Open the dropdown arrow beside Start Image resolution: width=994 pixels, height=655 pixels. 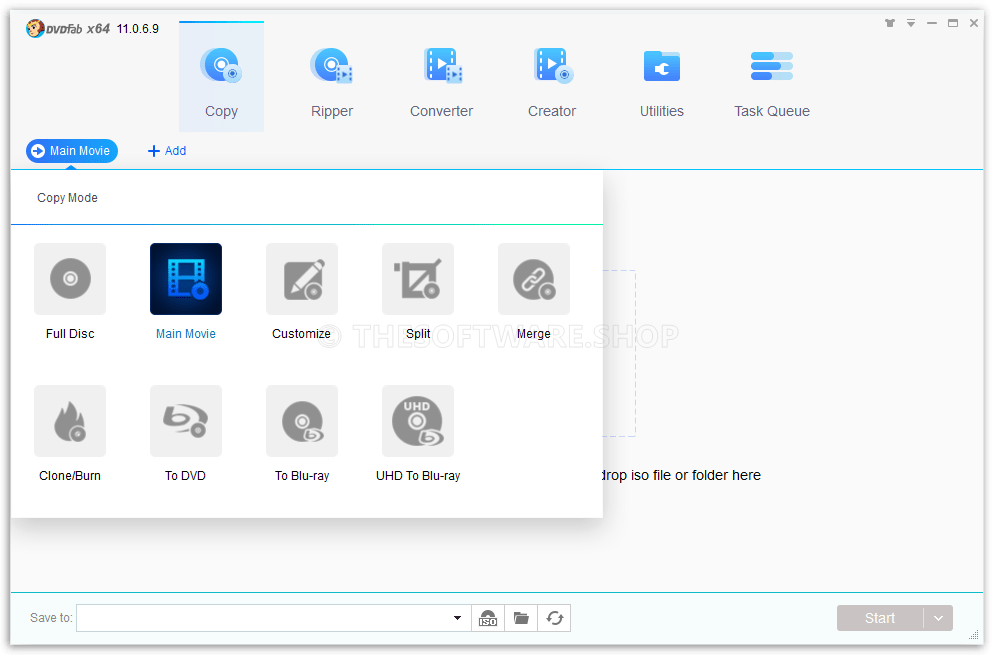pyautogui.click(x=938, y=618)
